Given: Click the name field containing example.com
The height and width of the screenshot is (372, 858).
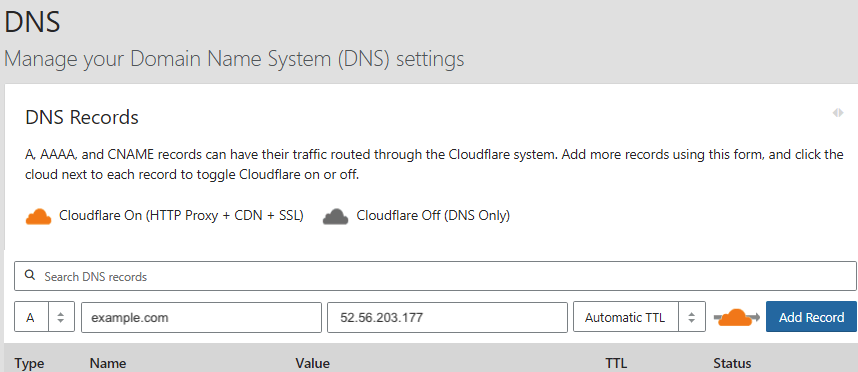Looking at the screenshot, I should [201, 317].
